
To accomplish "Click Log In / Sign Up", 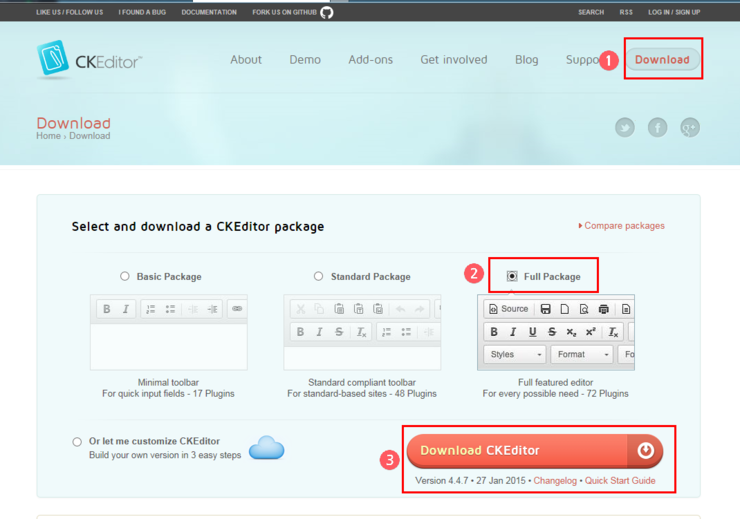I will tap(674, 12).
